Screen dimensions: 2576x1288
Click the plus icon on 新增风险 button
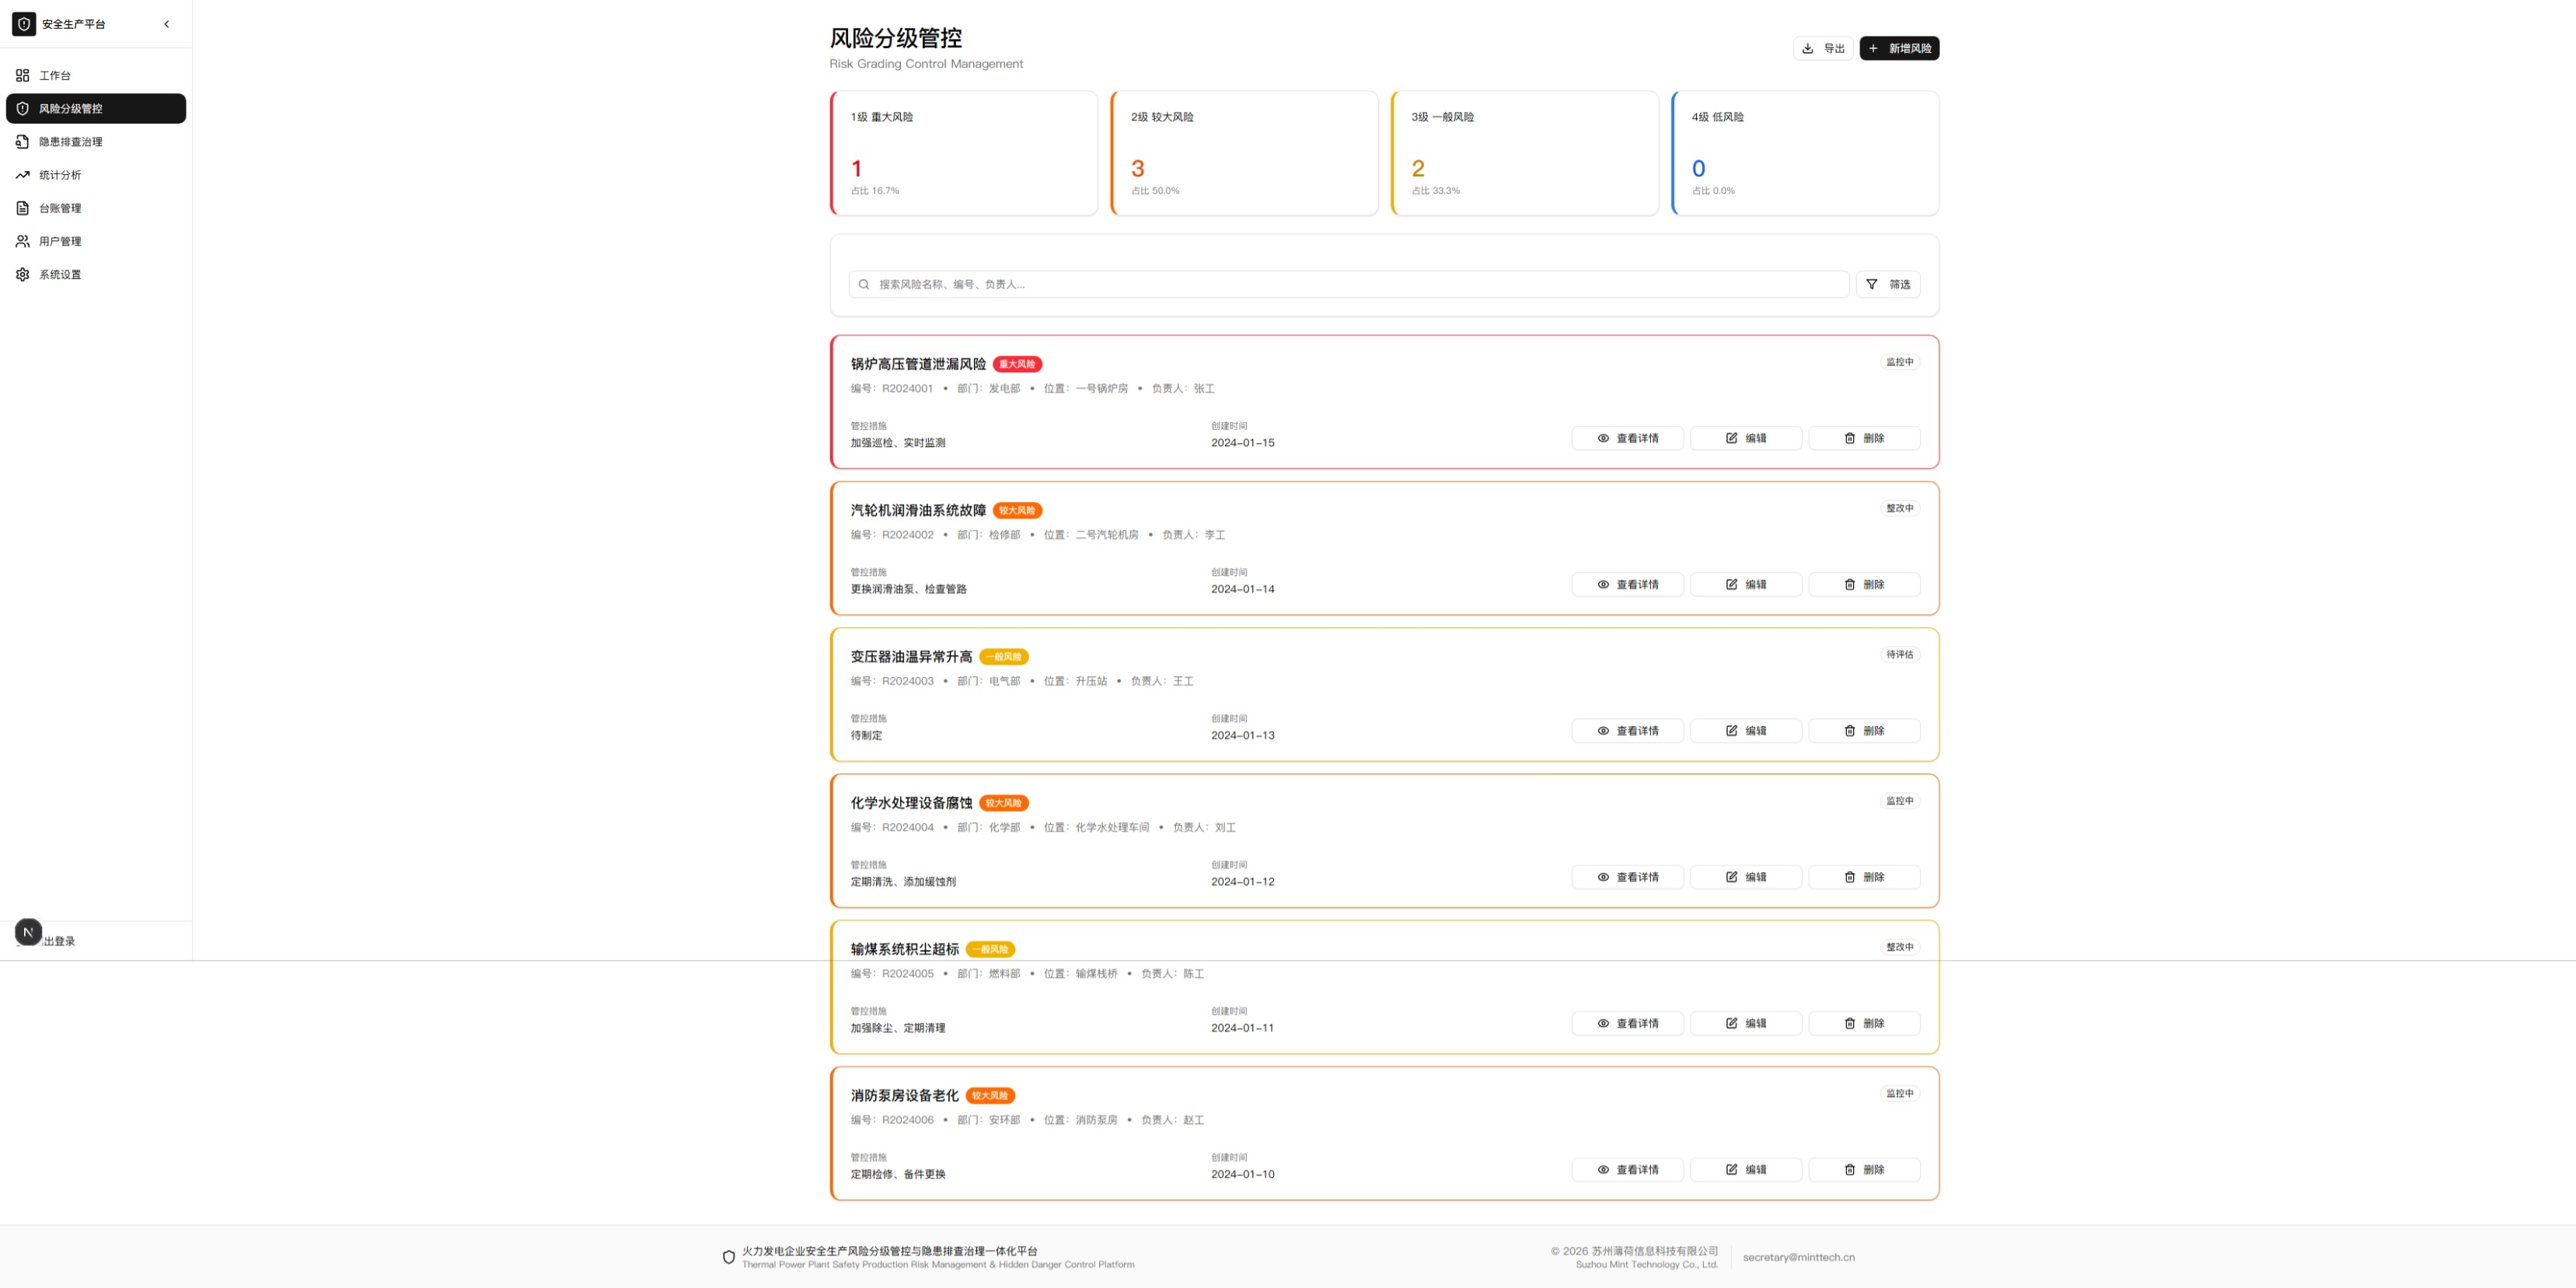coord(1874,48)
